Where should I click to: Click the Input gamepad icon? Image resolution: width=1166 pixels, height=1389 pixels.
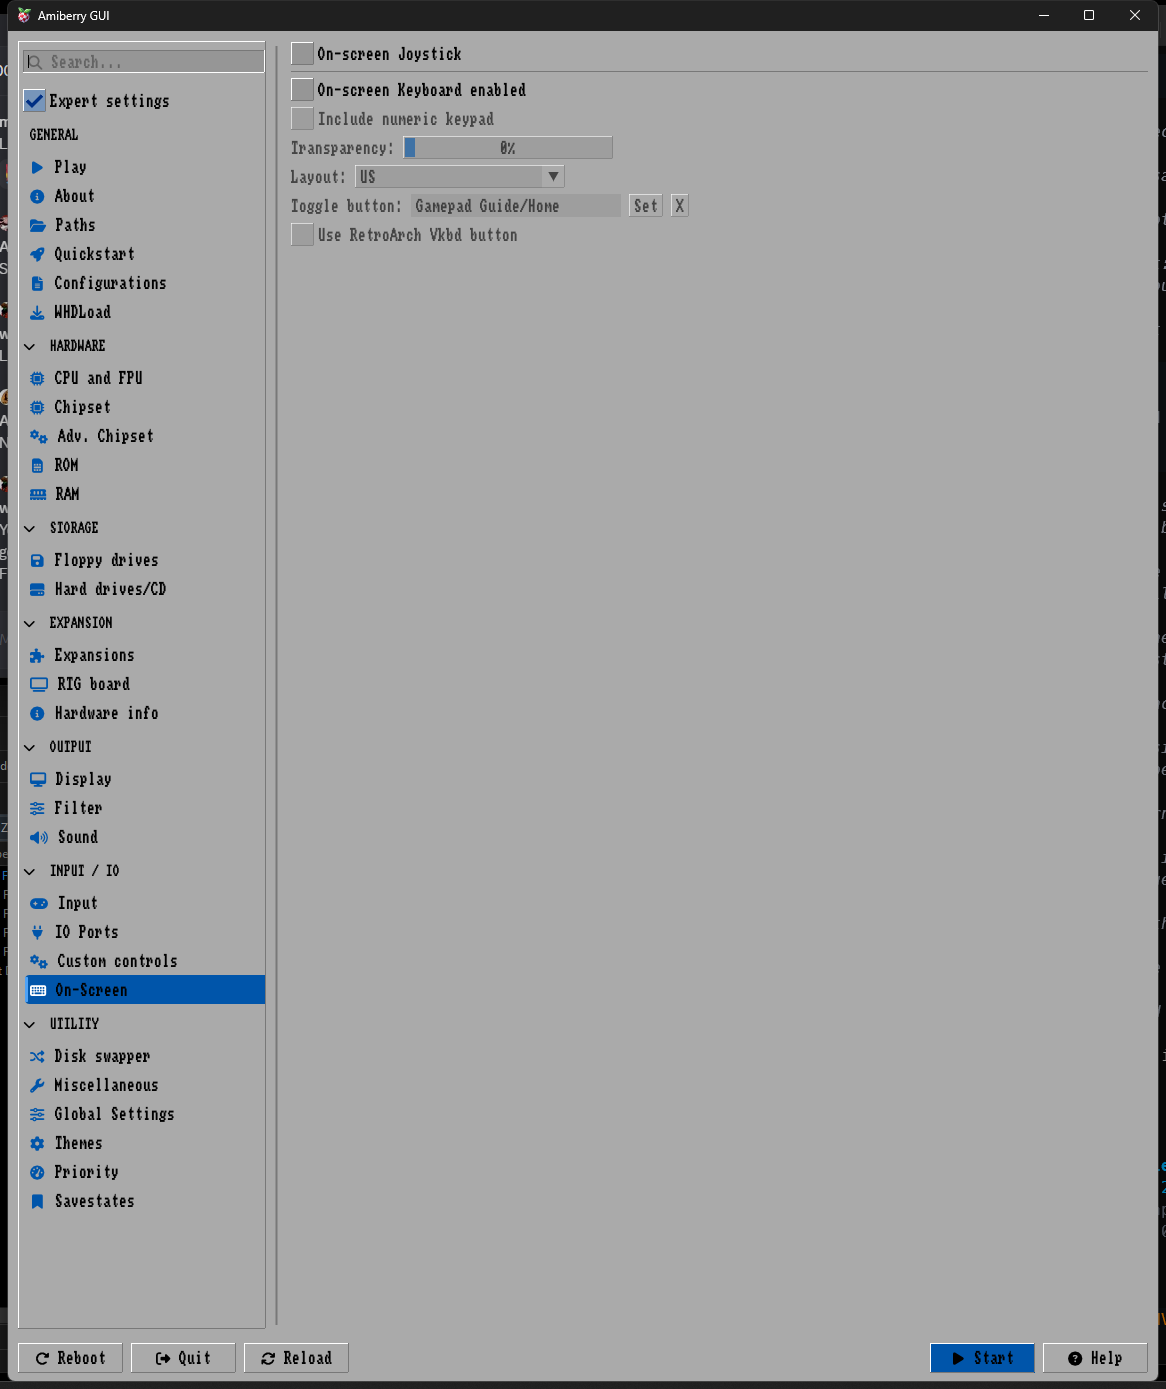[x=39, y=904]
